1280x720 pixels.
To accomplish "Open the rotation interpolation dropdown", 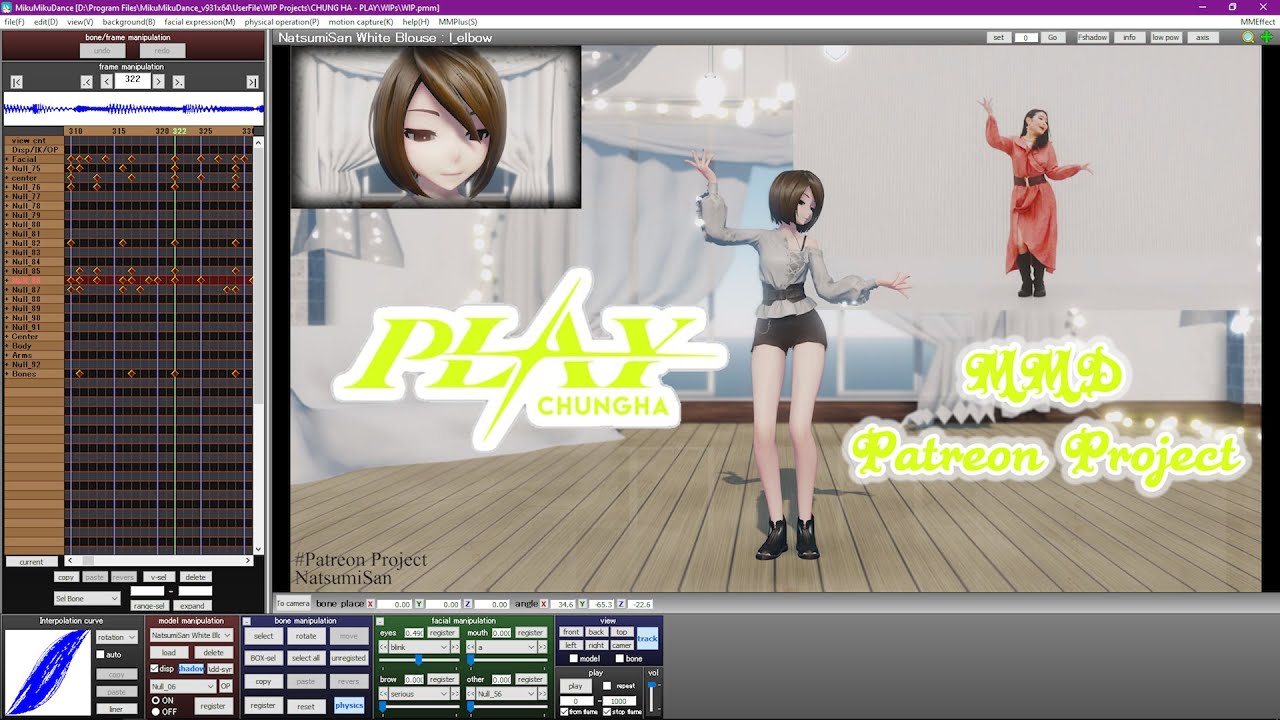I will coord(116,637).
